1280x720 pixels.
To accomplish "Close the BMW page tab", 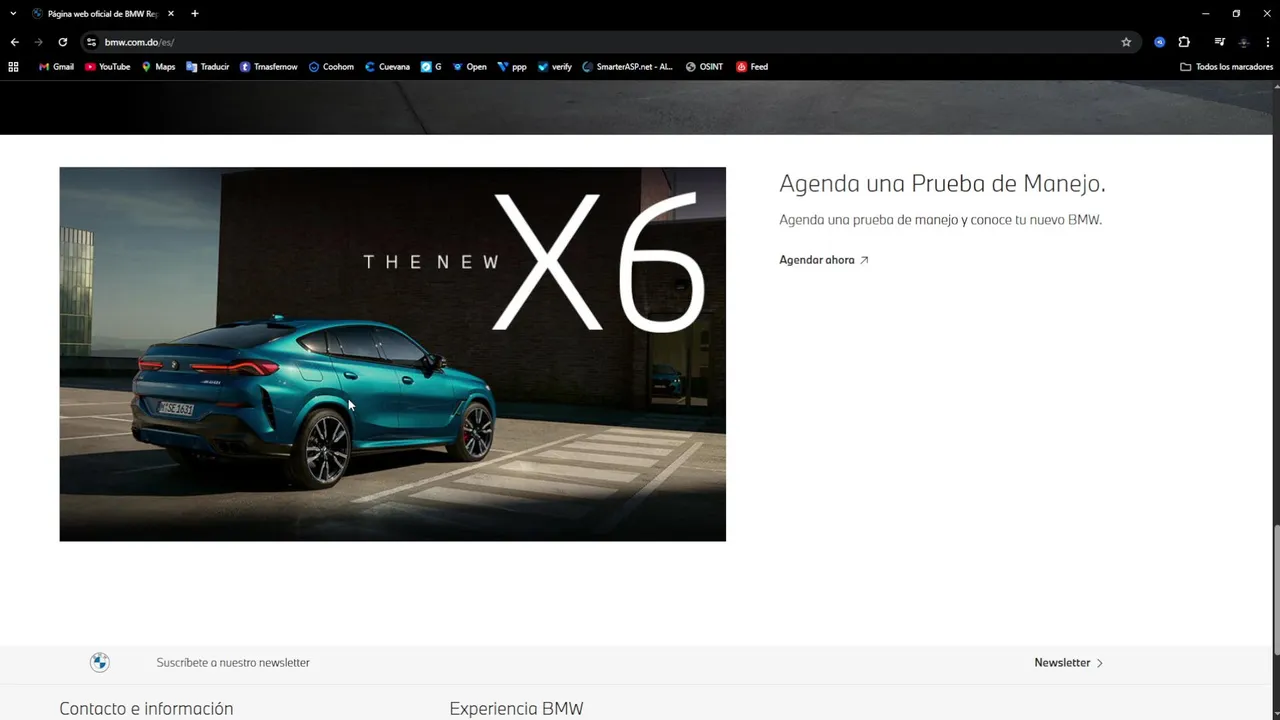I will point(171,13).
